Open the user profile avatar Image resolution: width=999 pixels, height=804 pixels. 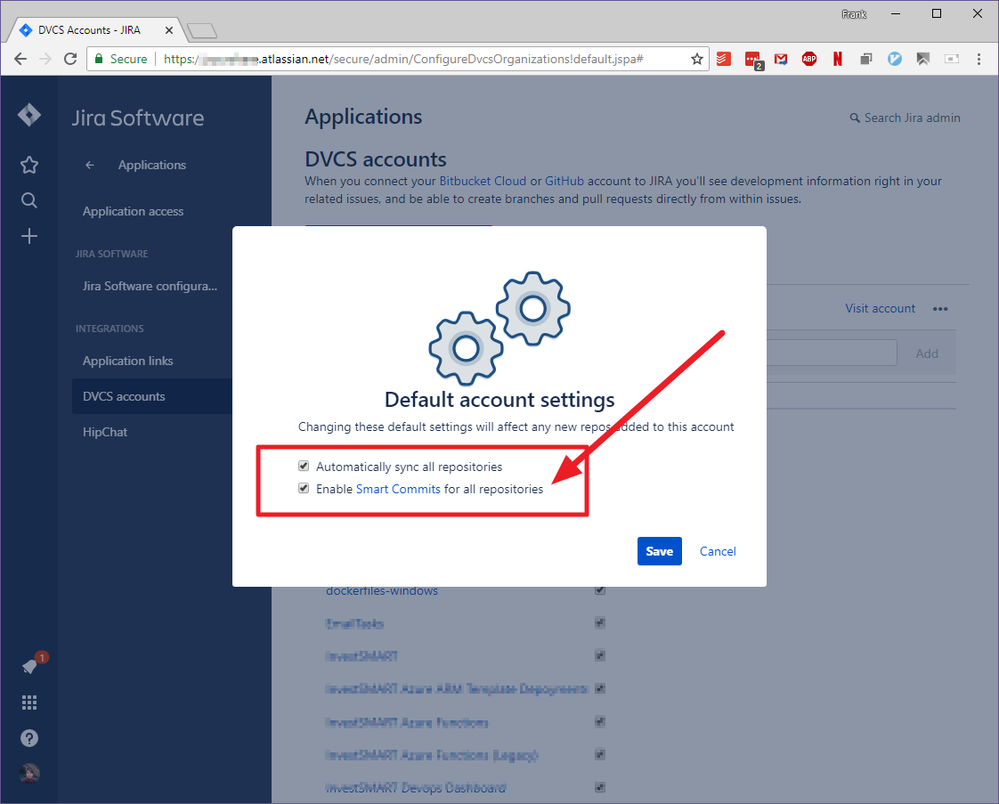(29, 774)
